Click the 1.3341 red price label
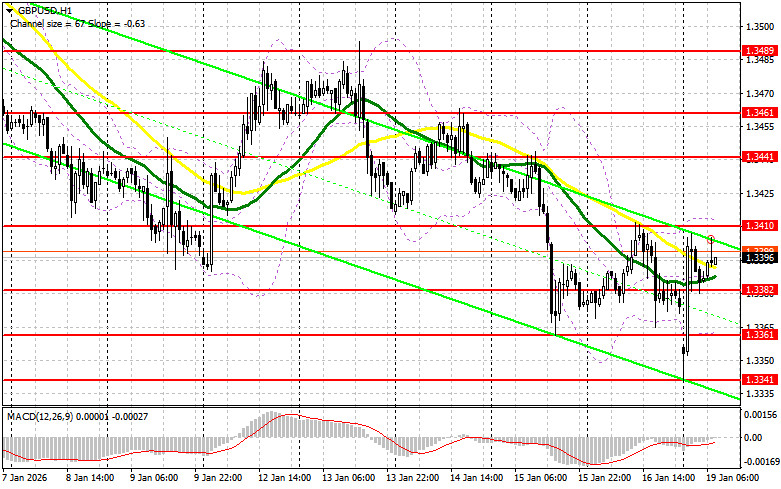 coord(760,380)
